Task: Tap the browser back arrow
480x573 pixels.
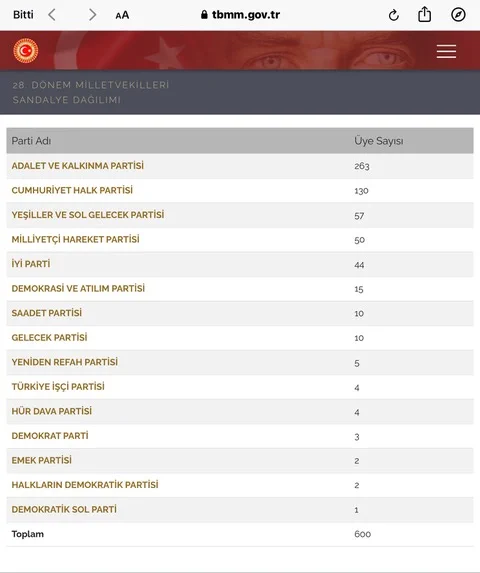Action: (x=52, y=15)
